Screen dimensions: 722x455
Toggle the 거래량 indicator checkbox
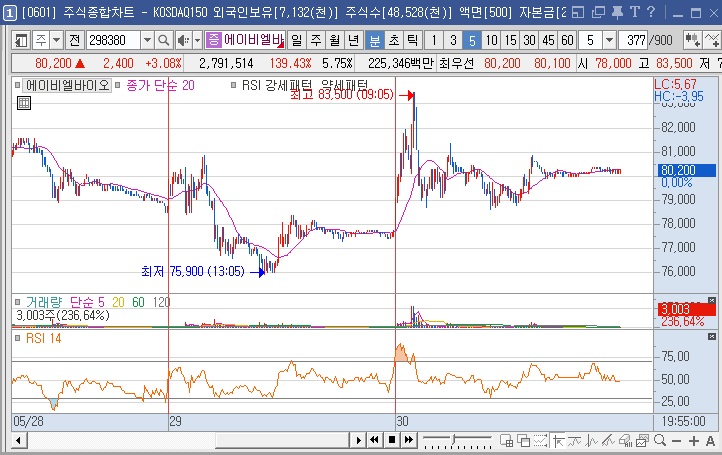pos(17,302)
